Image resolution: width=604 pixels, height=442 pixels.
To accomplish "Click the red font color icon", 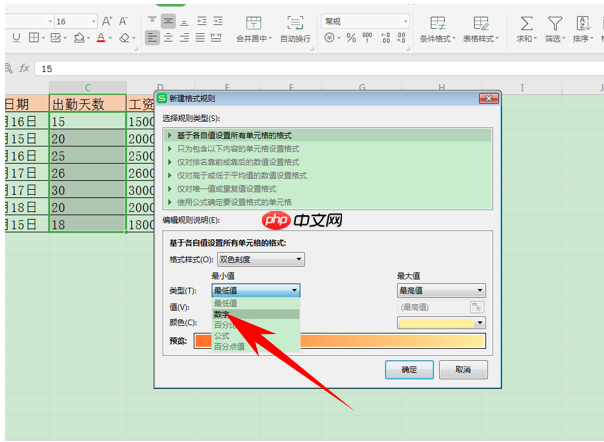I will click(x=101, y=38).
